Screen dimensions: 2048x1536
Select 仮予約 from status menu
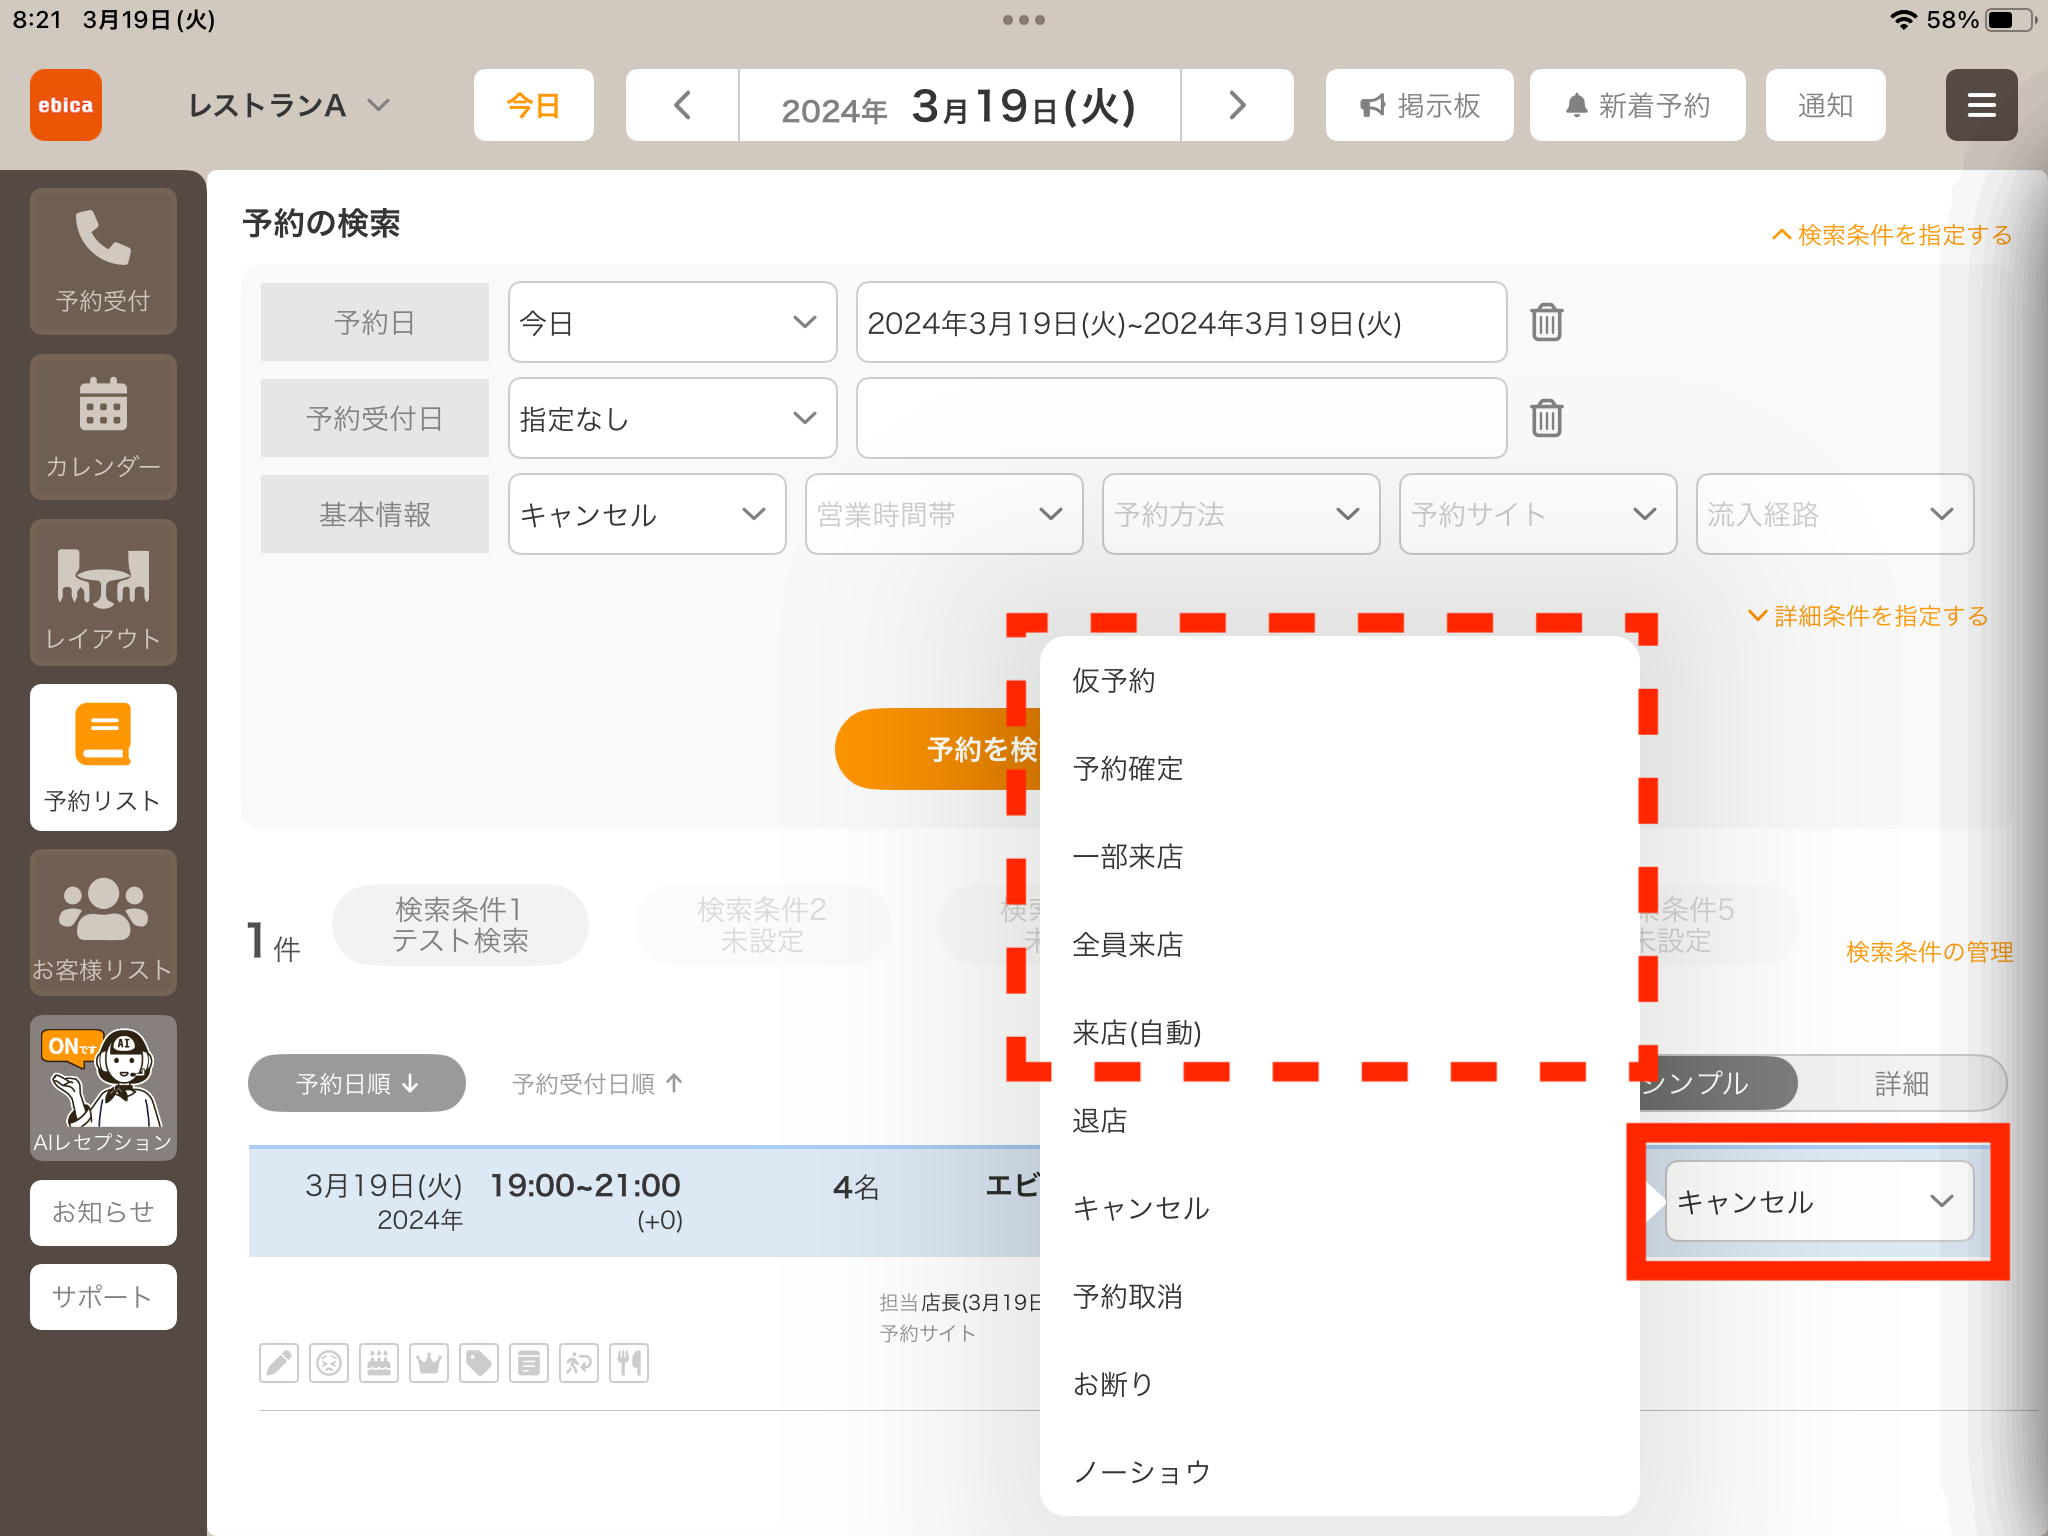(x=1339, y=681)
